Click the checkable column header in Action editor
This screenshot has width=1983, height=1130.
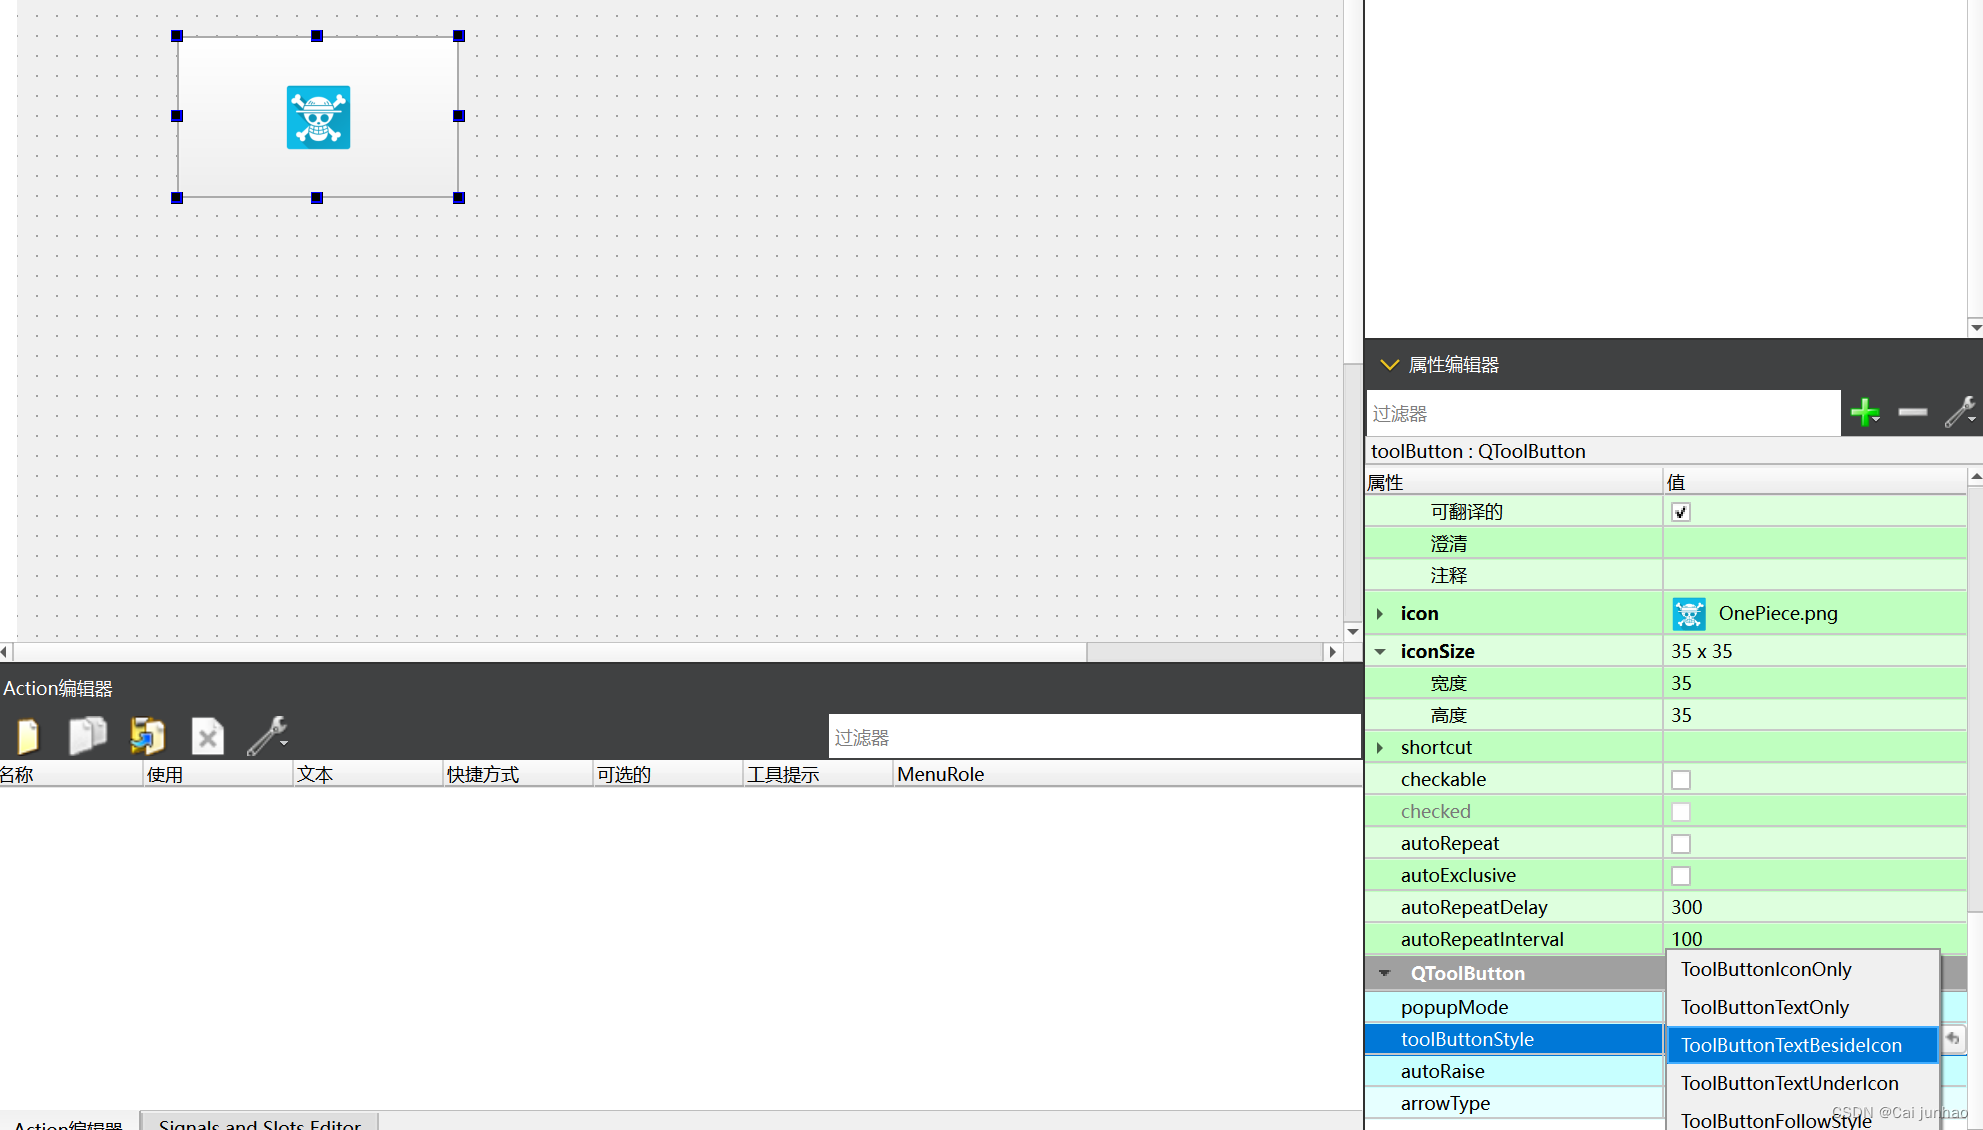tap(667, 774)
